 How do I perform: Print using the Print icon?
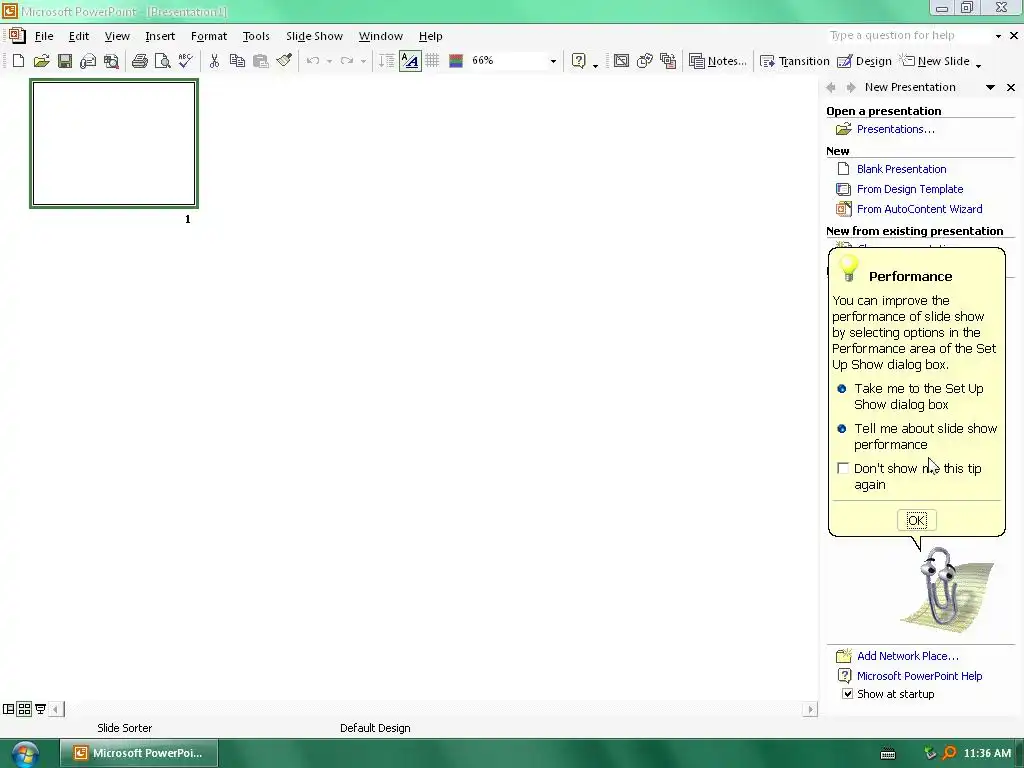coord(139,61)
